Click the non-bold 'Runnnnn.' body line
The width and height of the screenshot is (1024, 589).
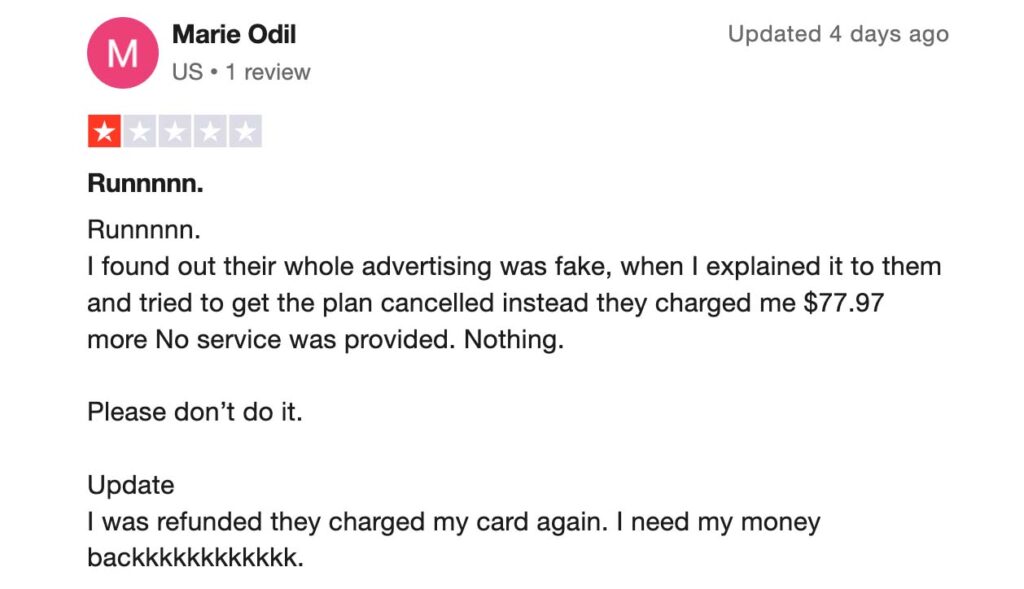click(x=144, y=230)
